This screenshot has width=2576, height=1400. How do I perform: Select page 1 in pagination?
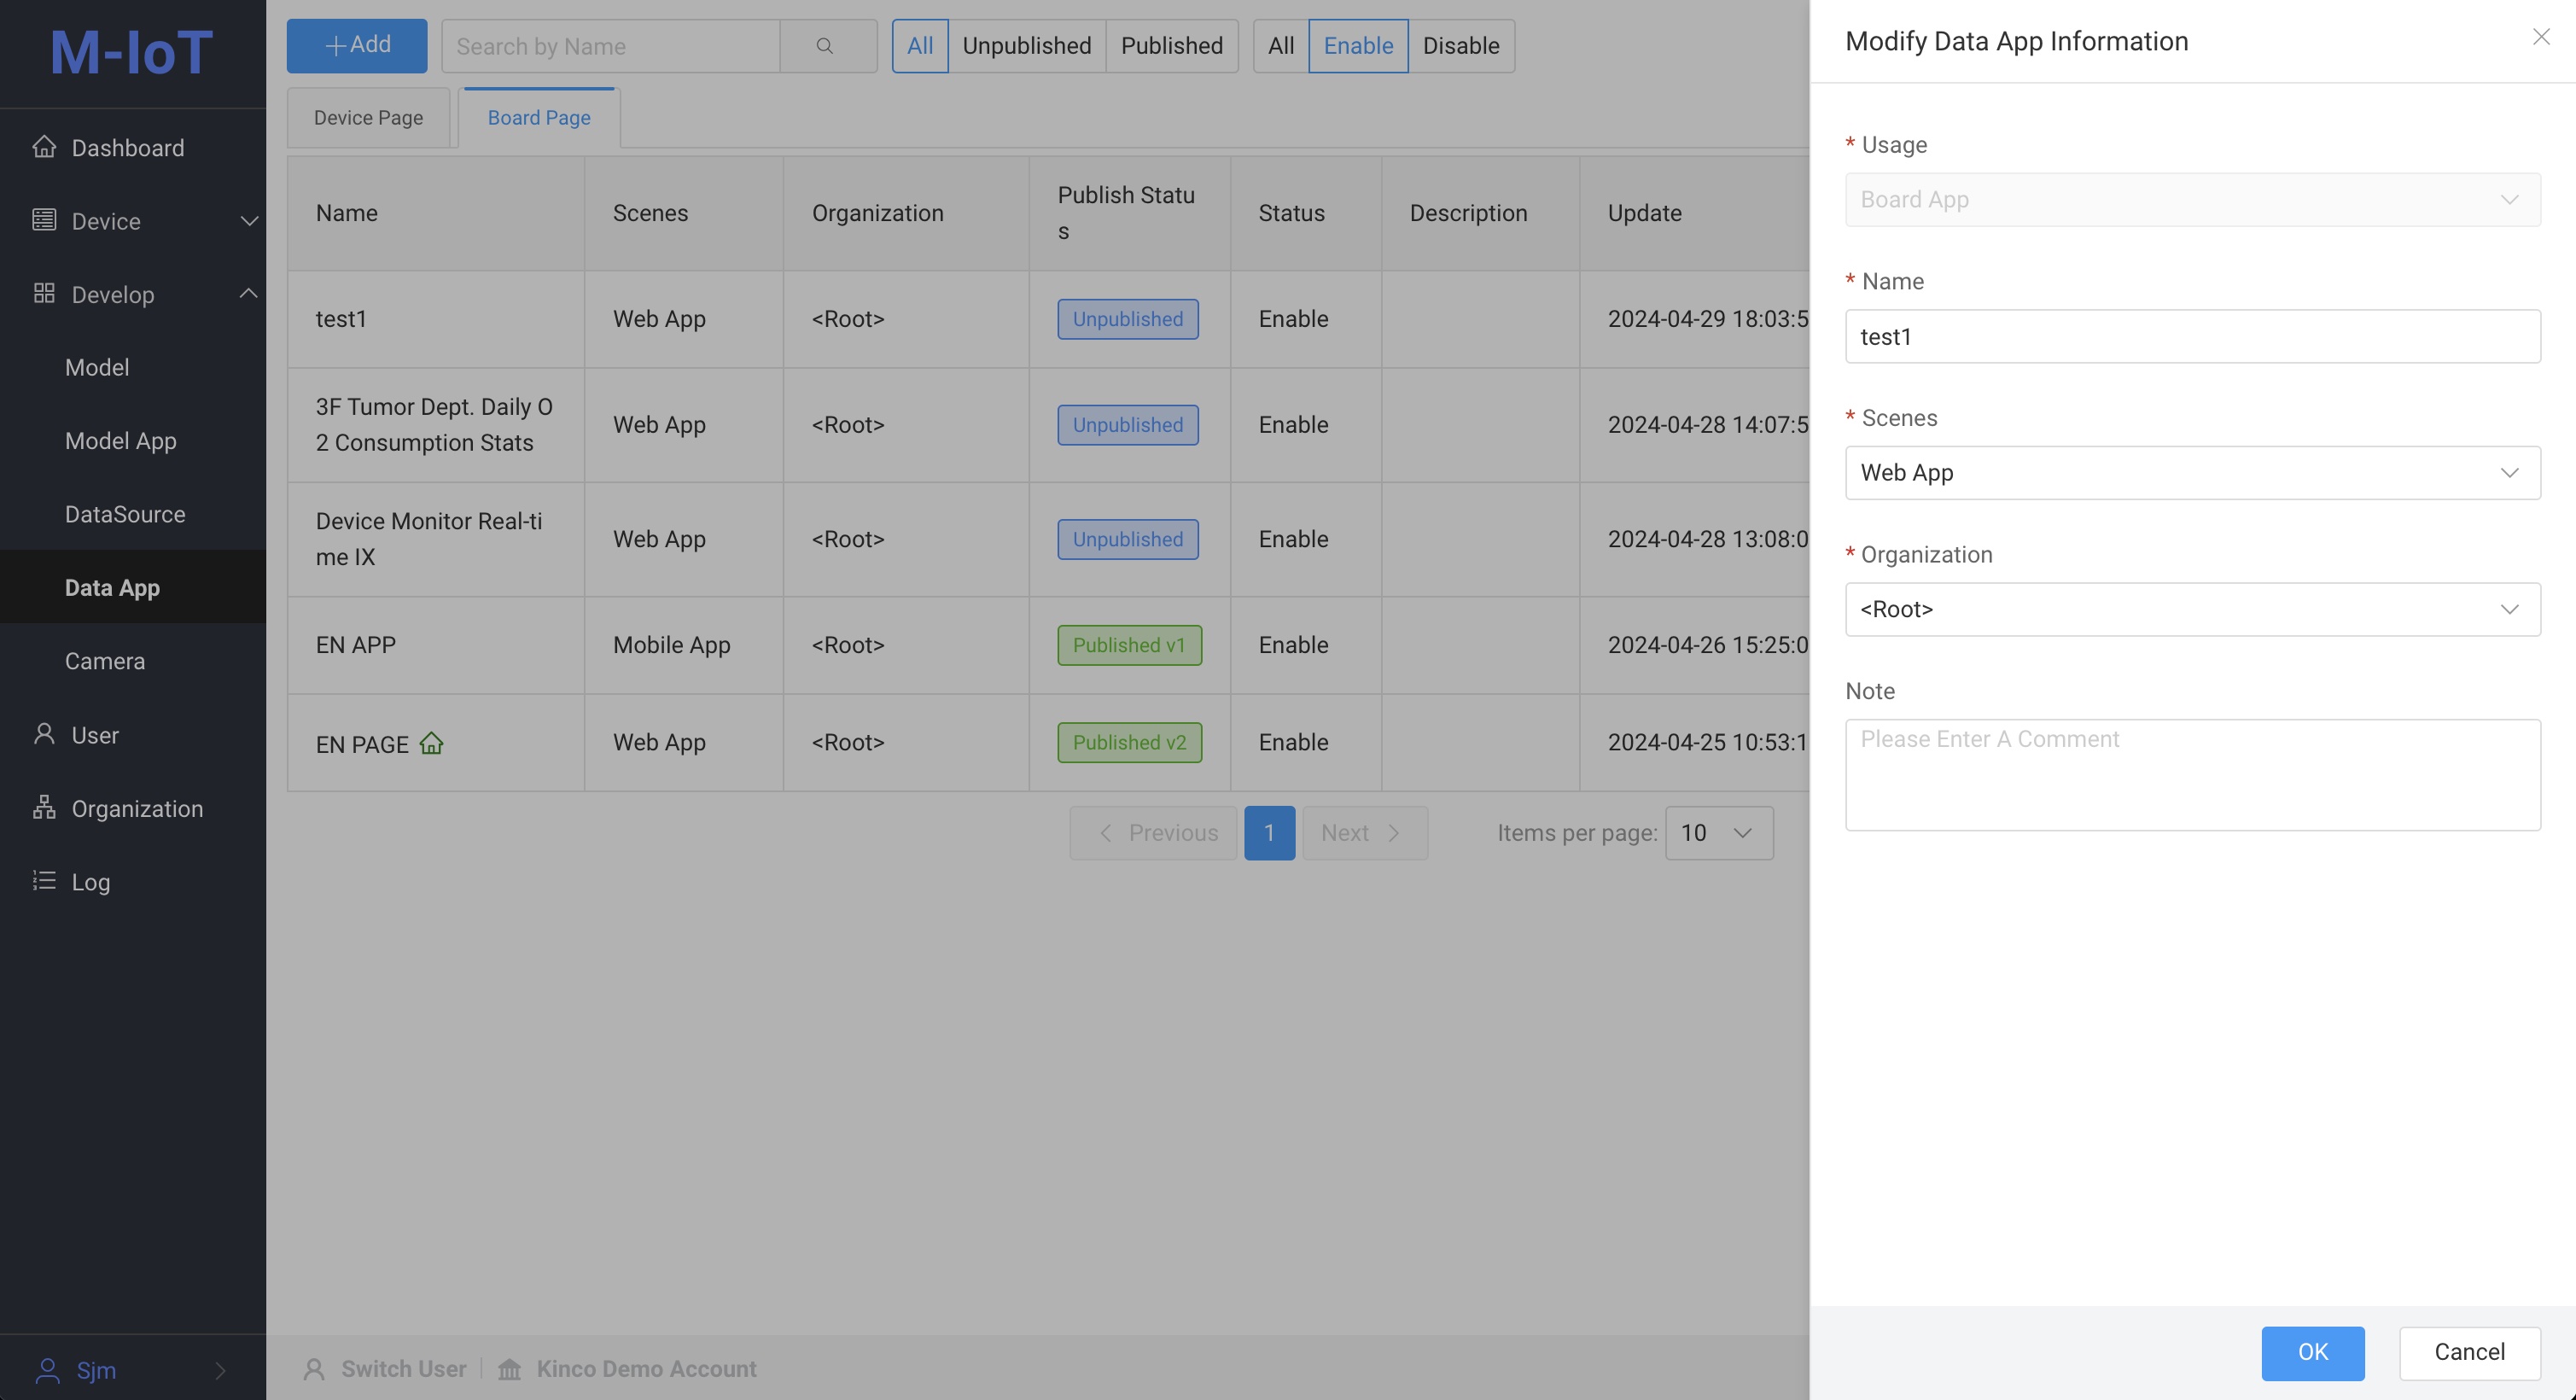click(x=1269, y=833)
